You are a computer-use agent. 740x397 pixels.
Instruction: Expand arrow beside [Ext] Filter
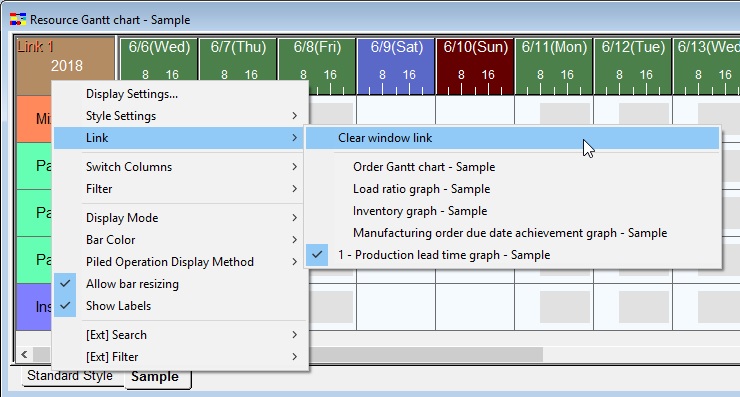(x=294, y=357)
